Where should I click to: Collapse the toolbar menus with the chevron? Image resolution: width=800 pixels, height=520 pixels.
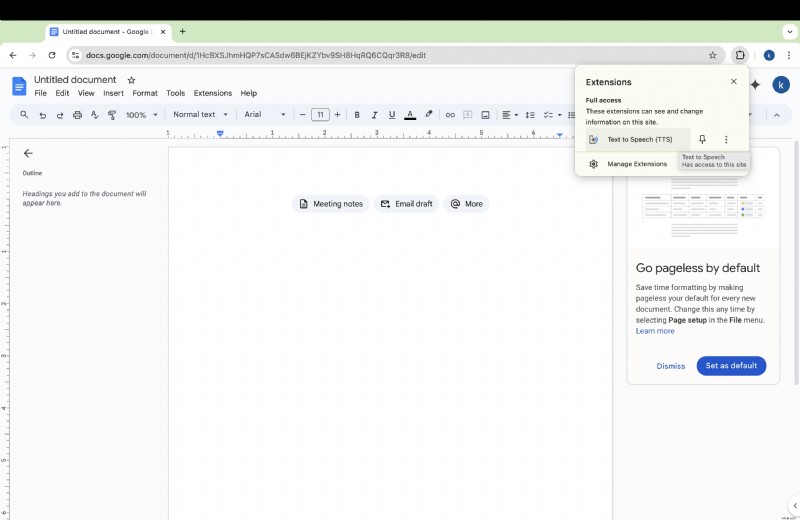pyautogui.click(x=777, y=115)
